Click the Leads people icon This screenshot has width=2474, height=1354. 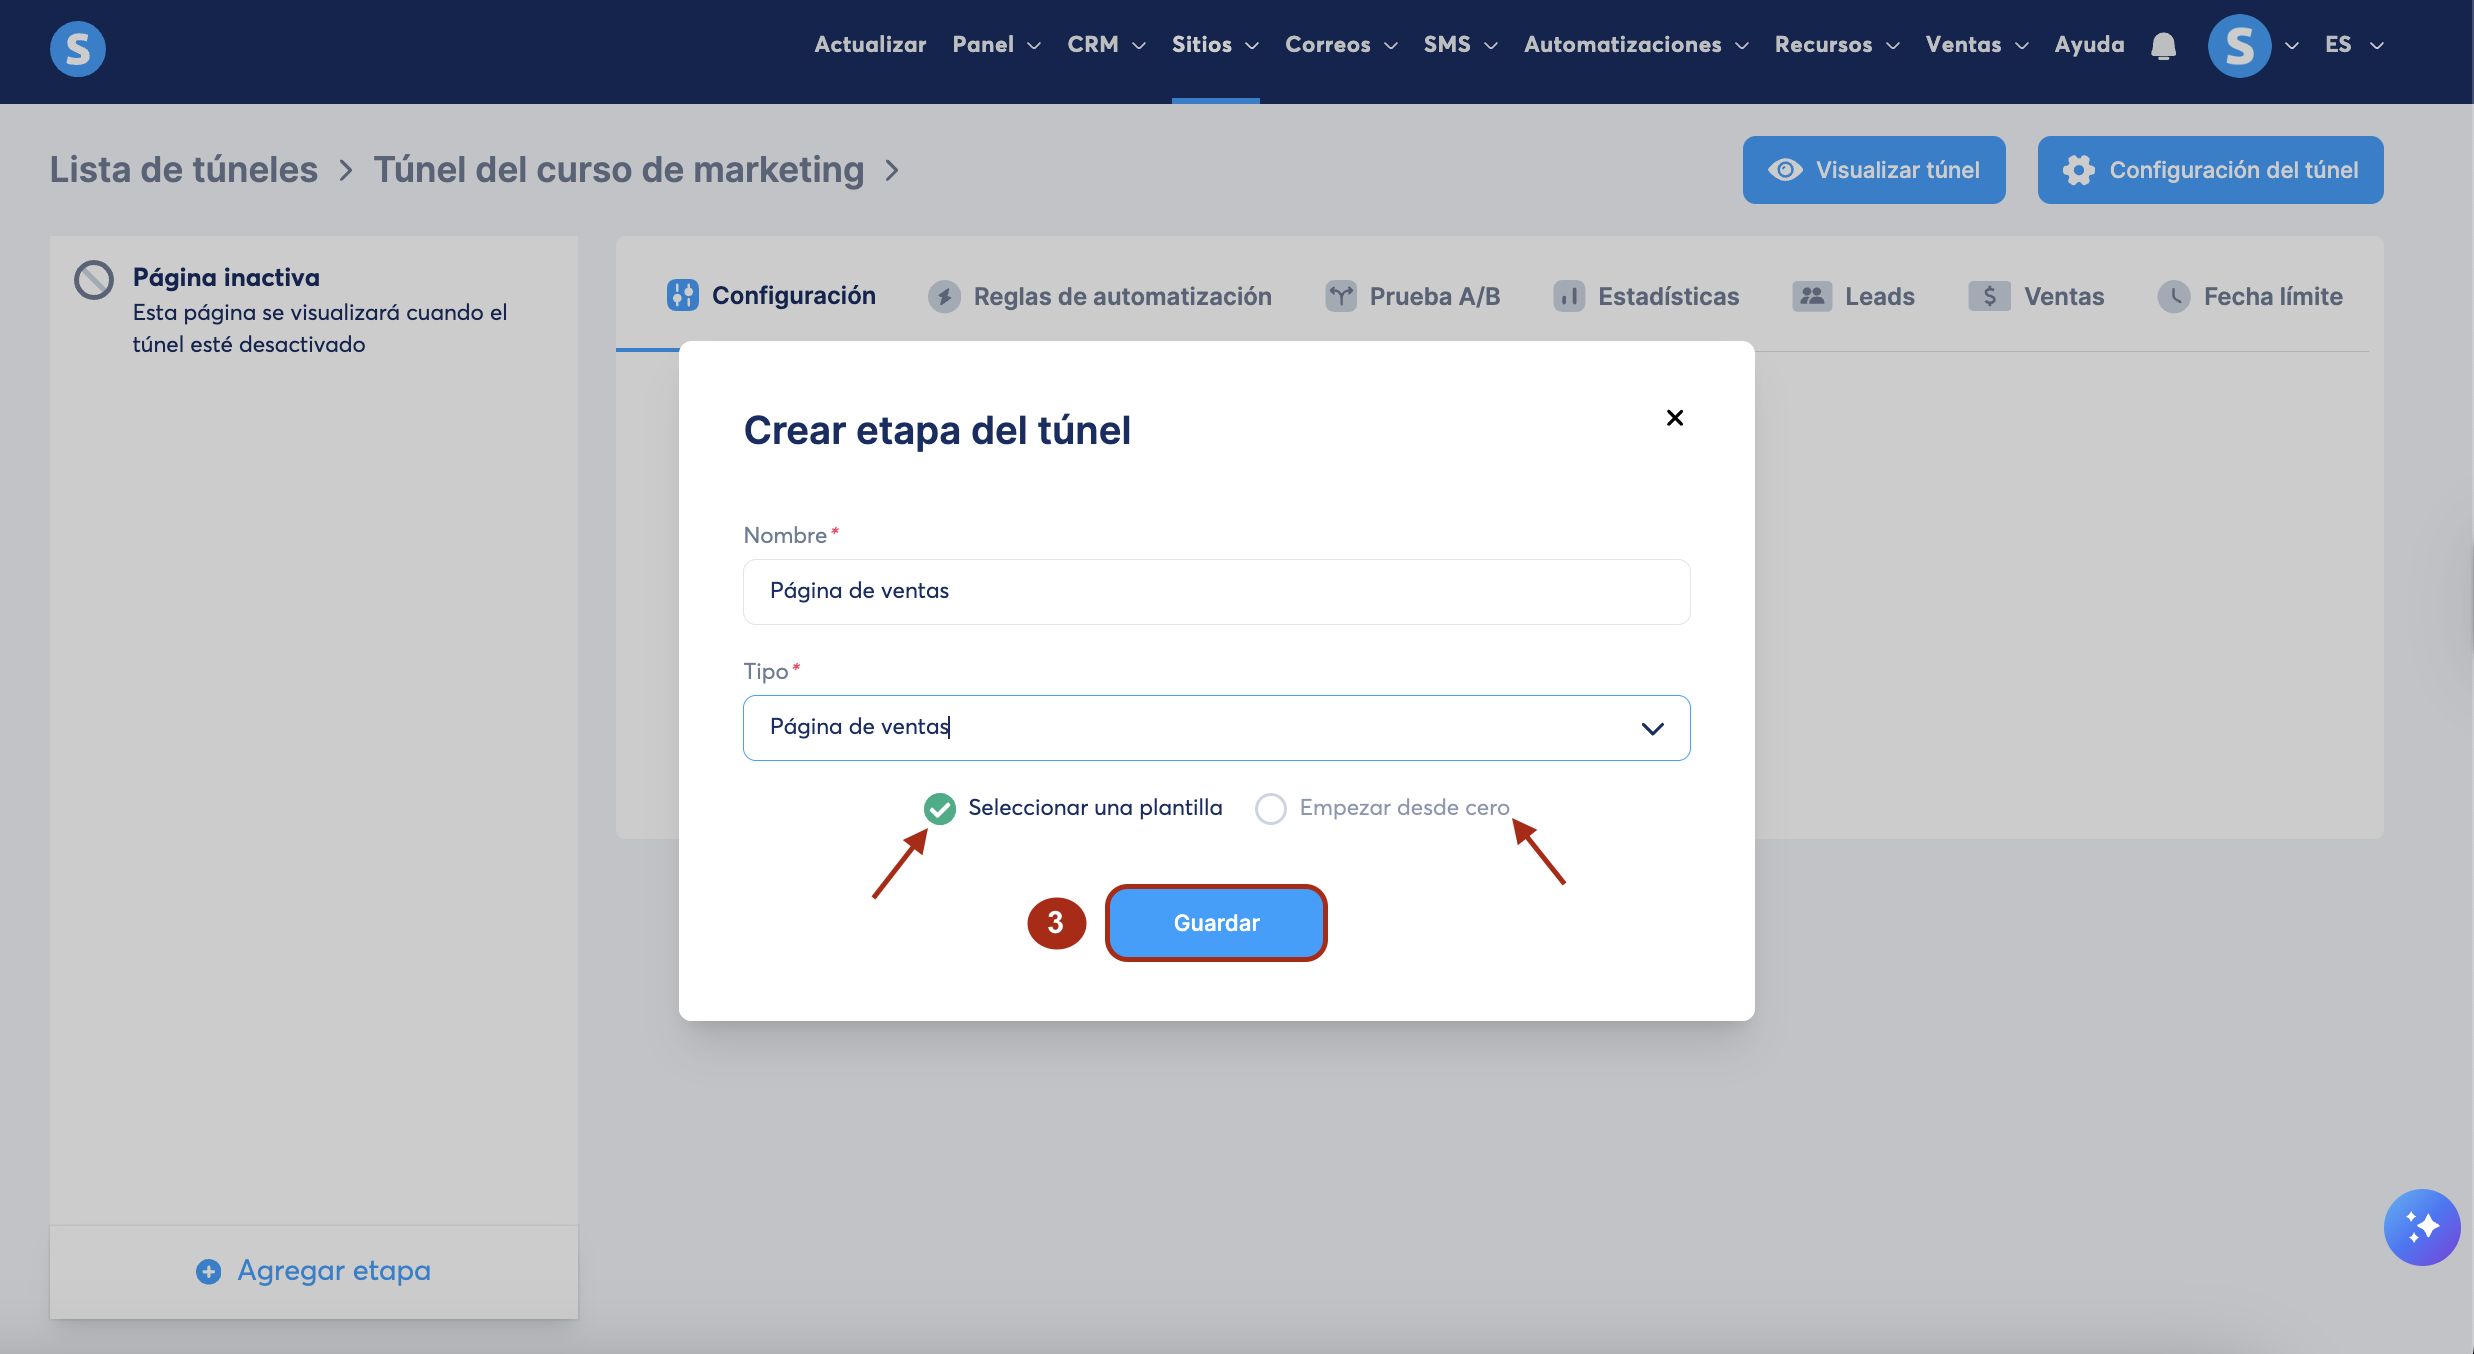1811,297
